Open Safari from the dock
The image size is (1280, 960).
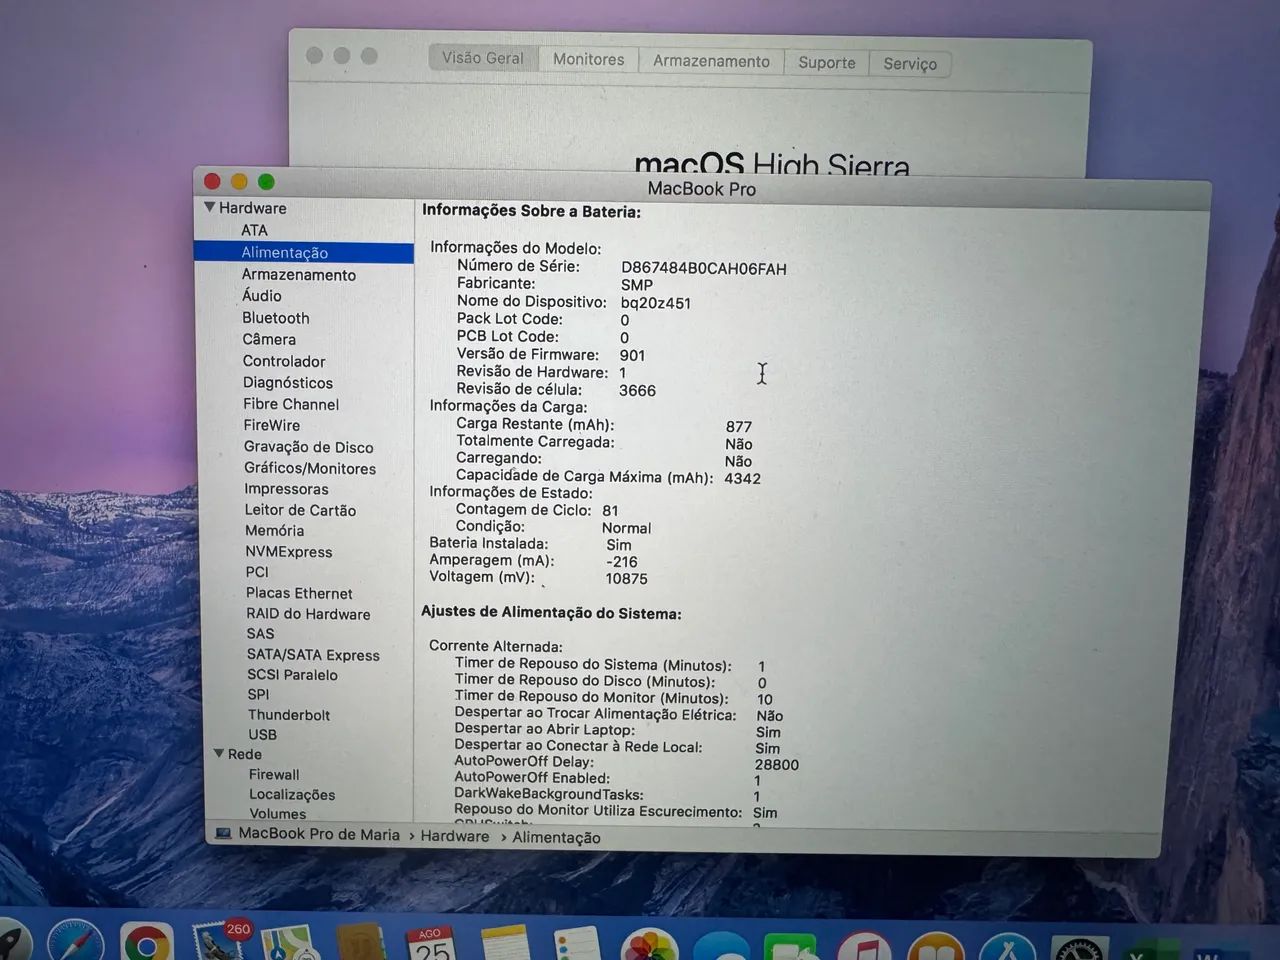pos(75,942)
